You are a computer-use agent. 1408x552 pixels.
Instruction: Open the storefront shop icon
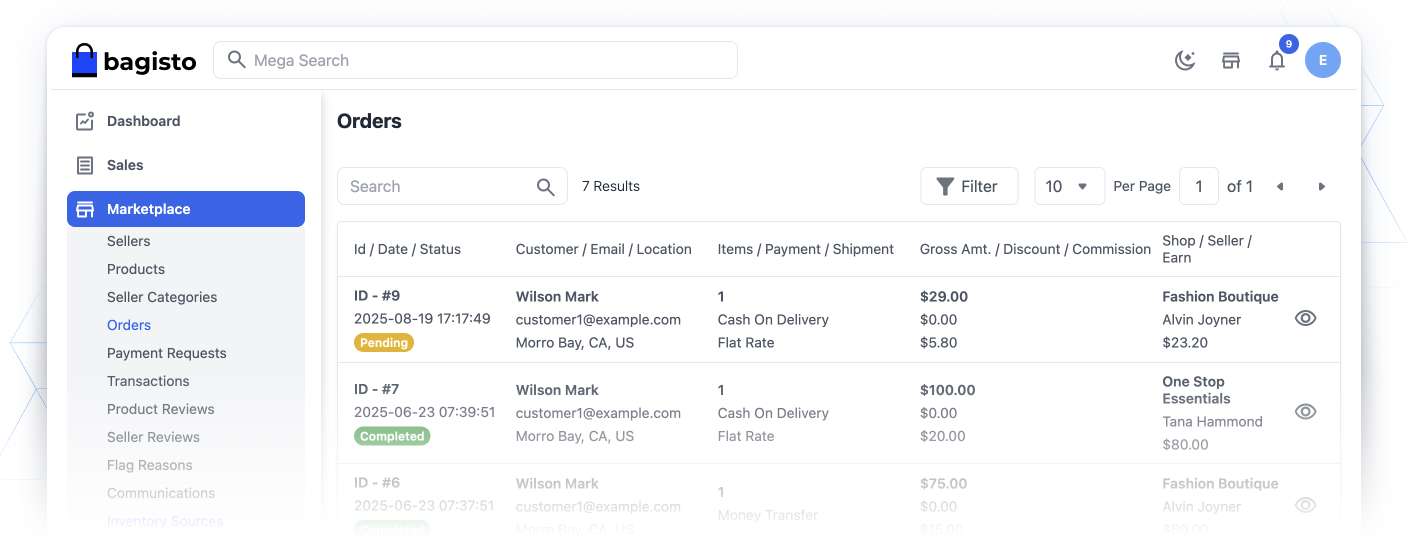click(1231, 61)
